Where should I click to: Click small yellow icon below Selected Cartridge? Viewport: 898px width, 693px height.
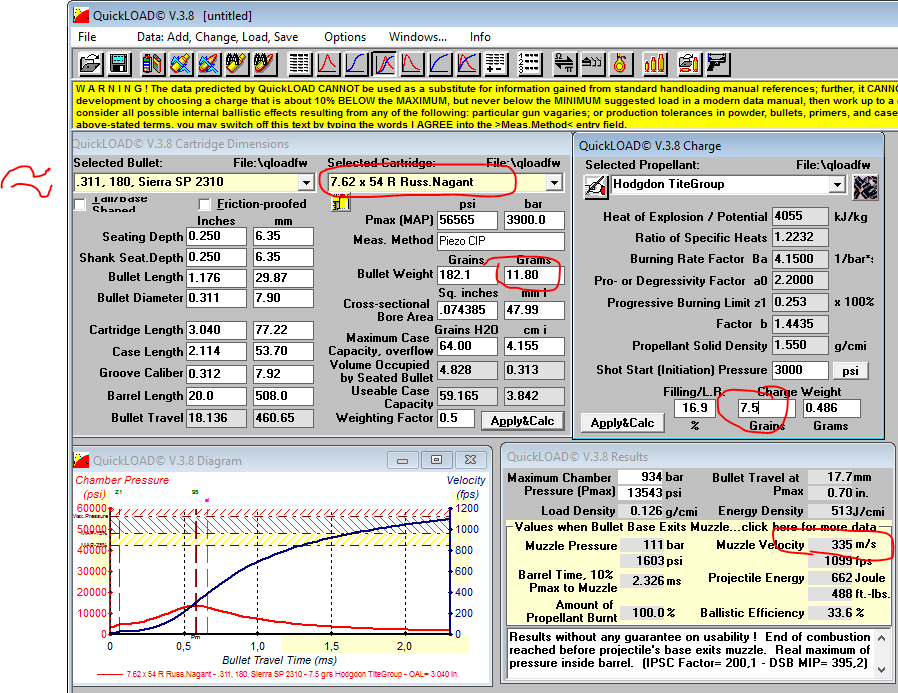[x=340, y=202]
